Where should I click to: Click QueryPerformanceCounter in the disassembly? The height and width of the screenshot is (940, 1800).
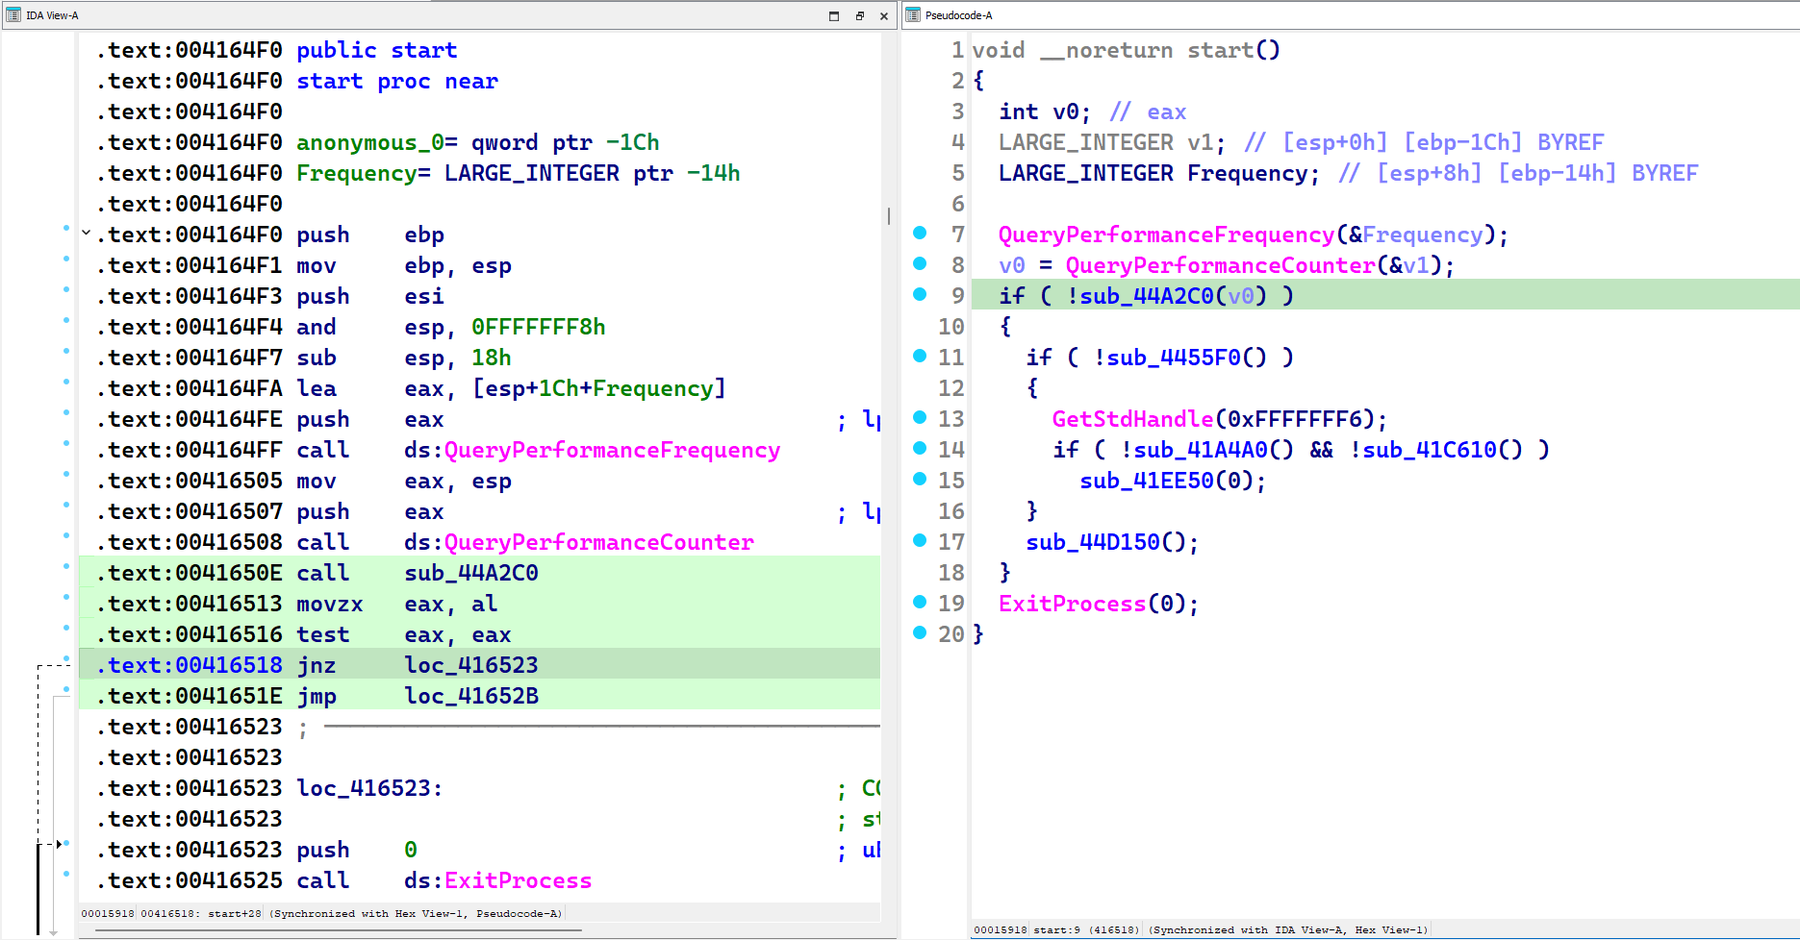click(598, 542)
